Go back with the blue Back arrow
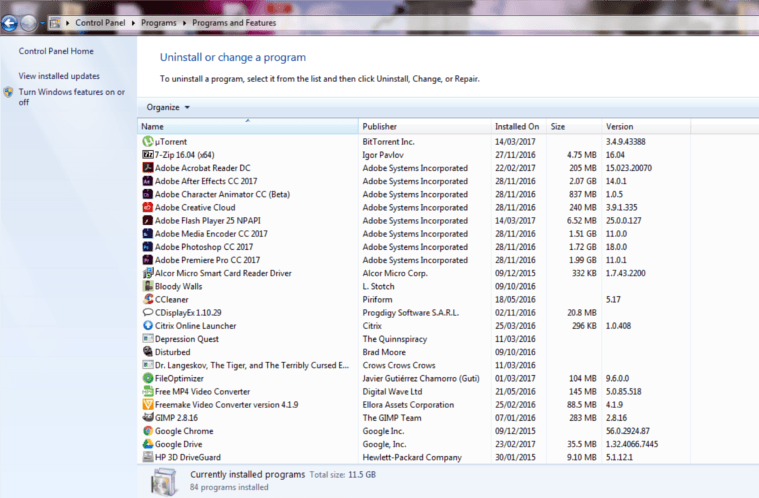 pos(9,23)
